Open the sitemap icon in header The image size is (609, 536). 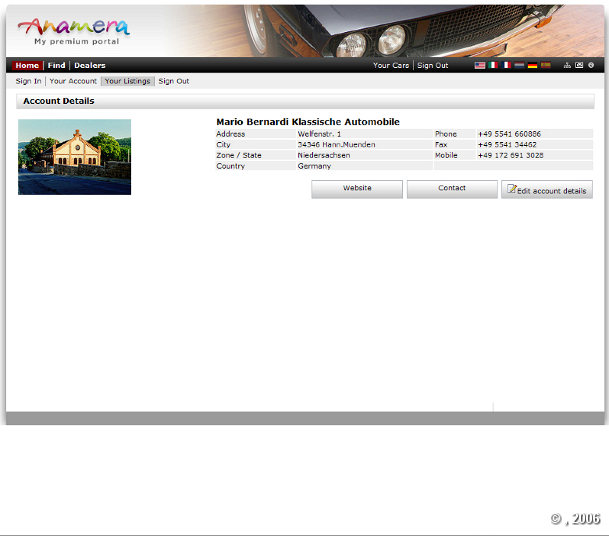coord(567,65)
